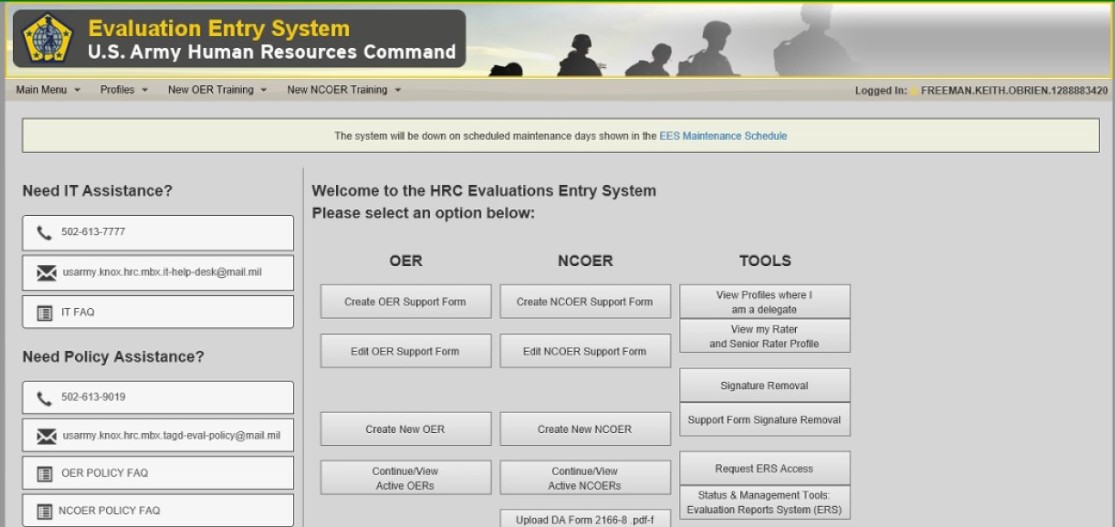Click the NCOER column heading

585,261
